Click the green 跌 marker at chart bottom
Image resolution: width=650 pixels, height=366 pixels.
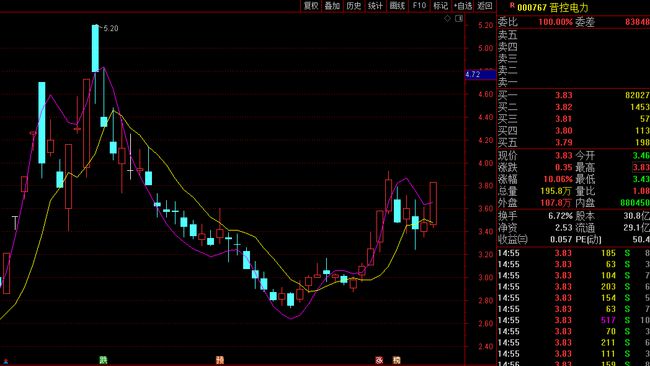103,360
